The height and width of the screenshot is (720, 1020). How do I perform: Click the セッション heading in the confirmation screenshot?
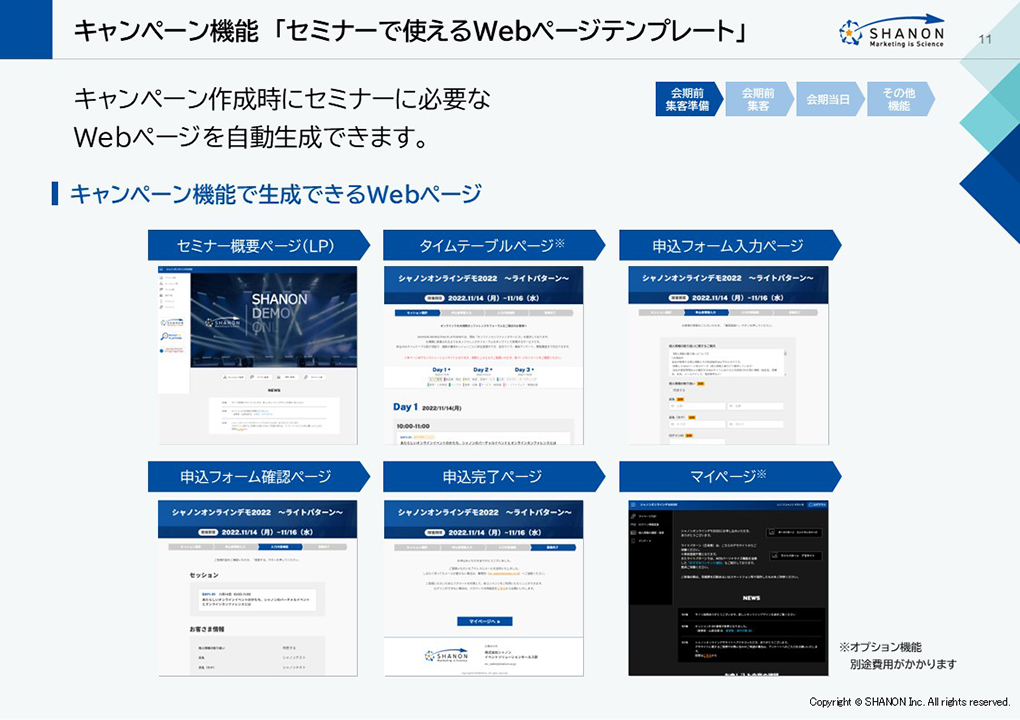(204, 575)
